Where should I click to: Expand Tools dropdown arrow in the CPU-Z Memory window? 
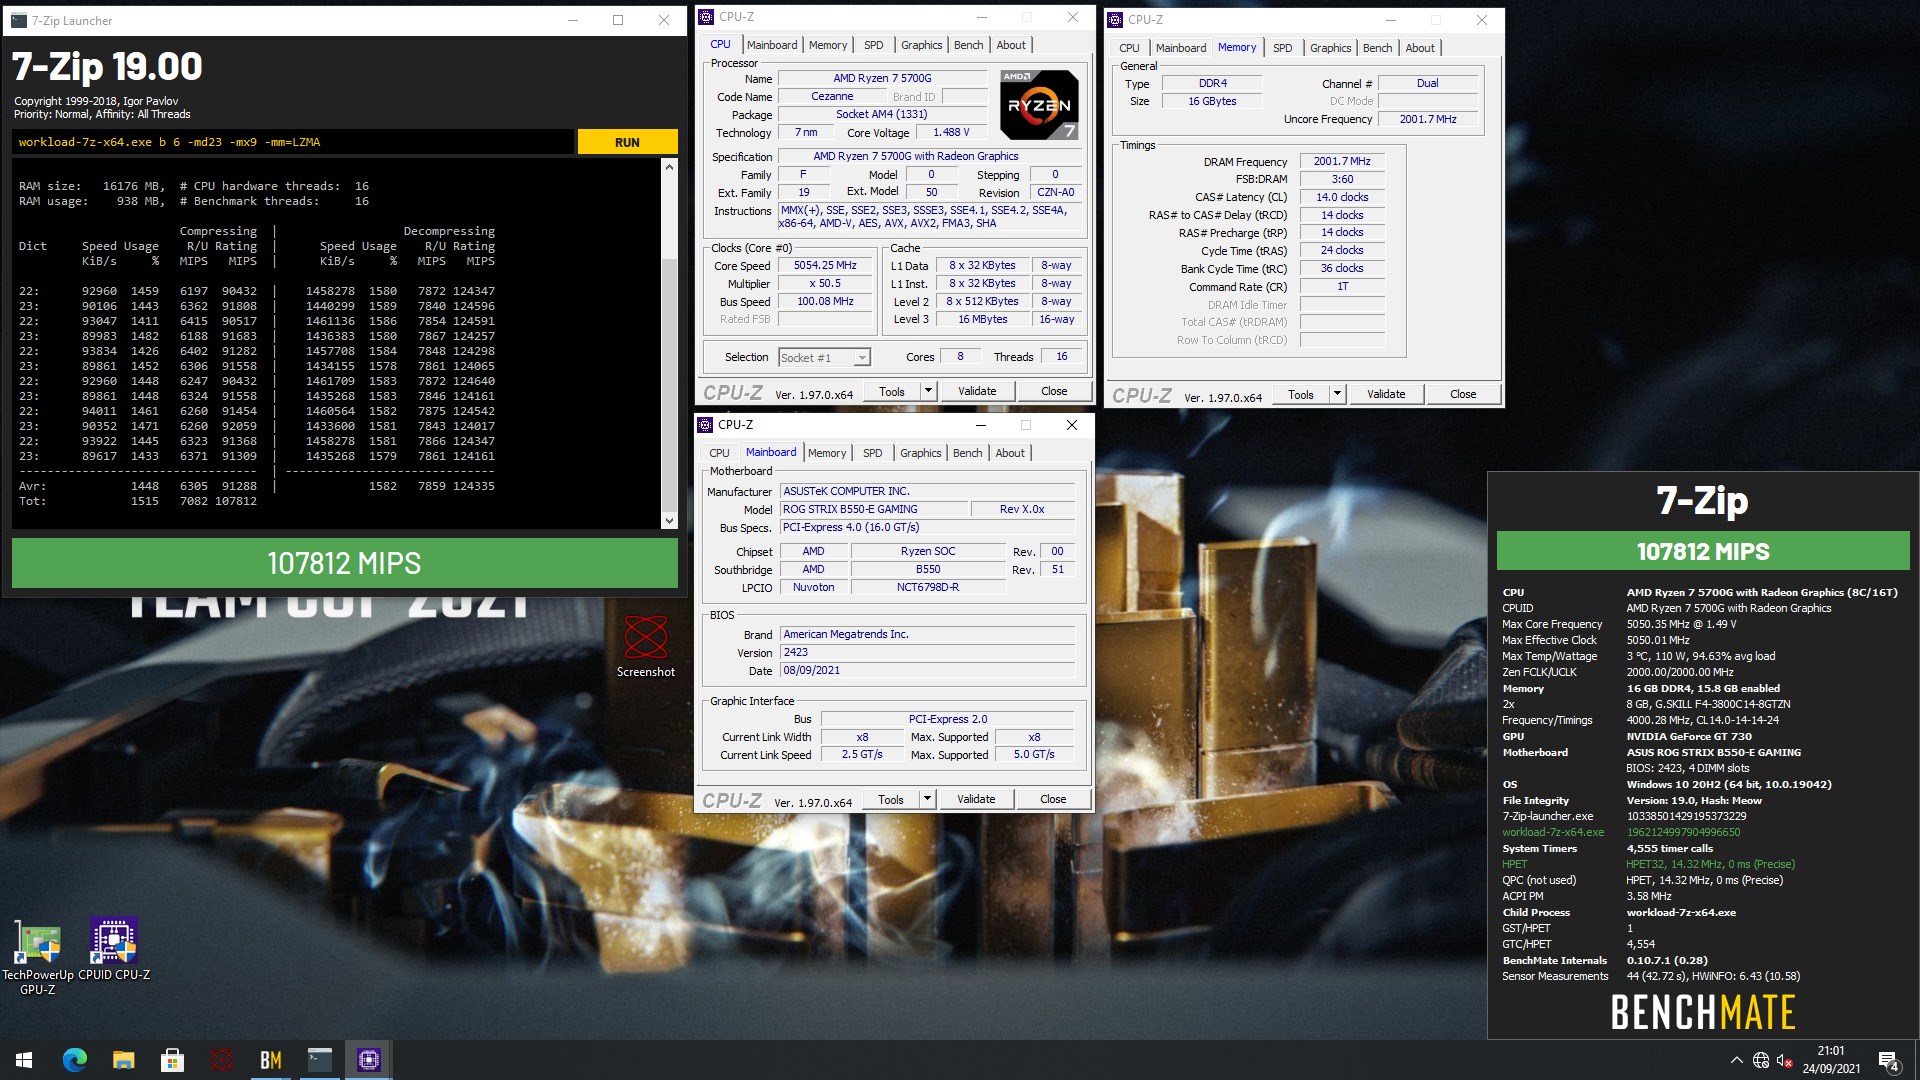pyautogui.click(x=1337, y=395)
